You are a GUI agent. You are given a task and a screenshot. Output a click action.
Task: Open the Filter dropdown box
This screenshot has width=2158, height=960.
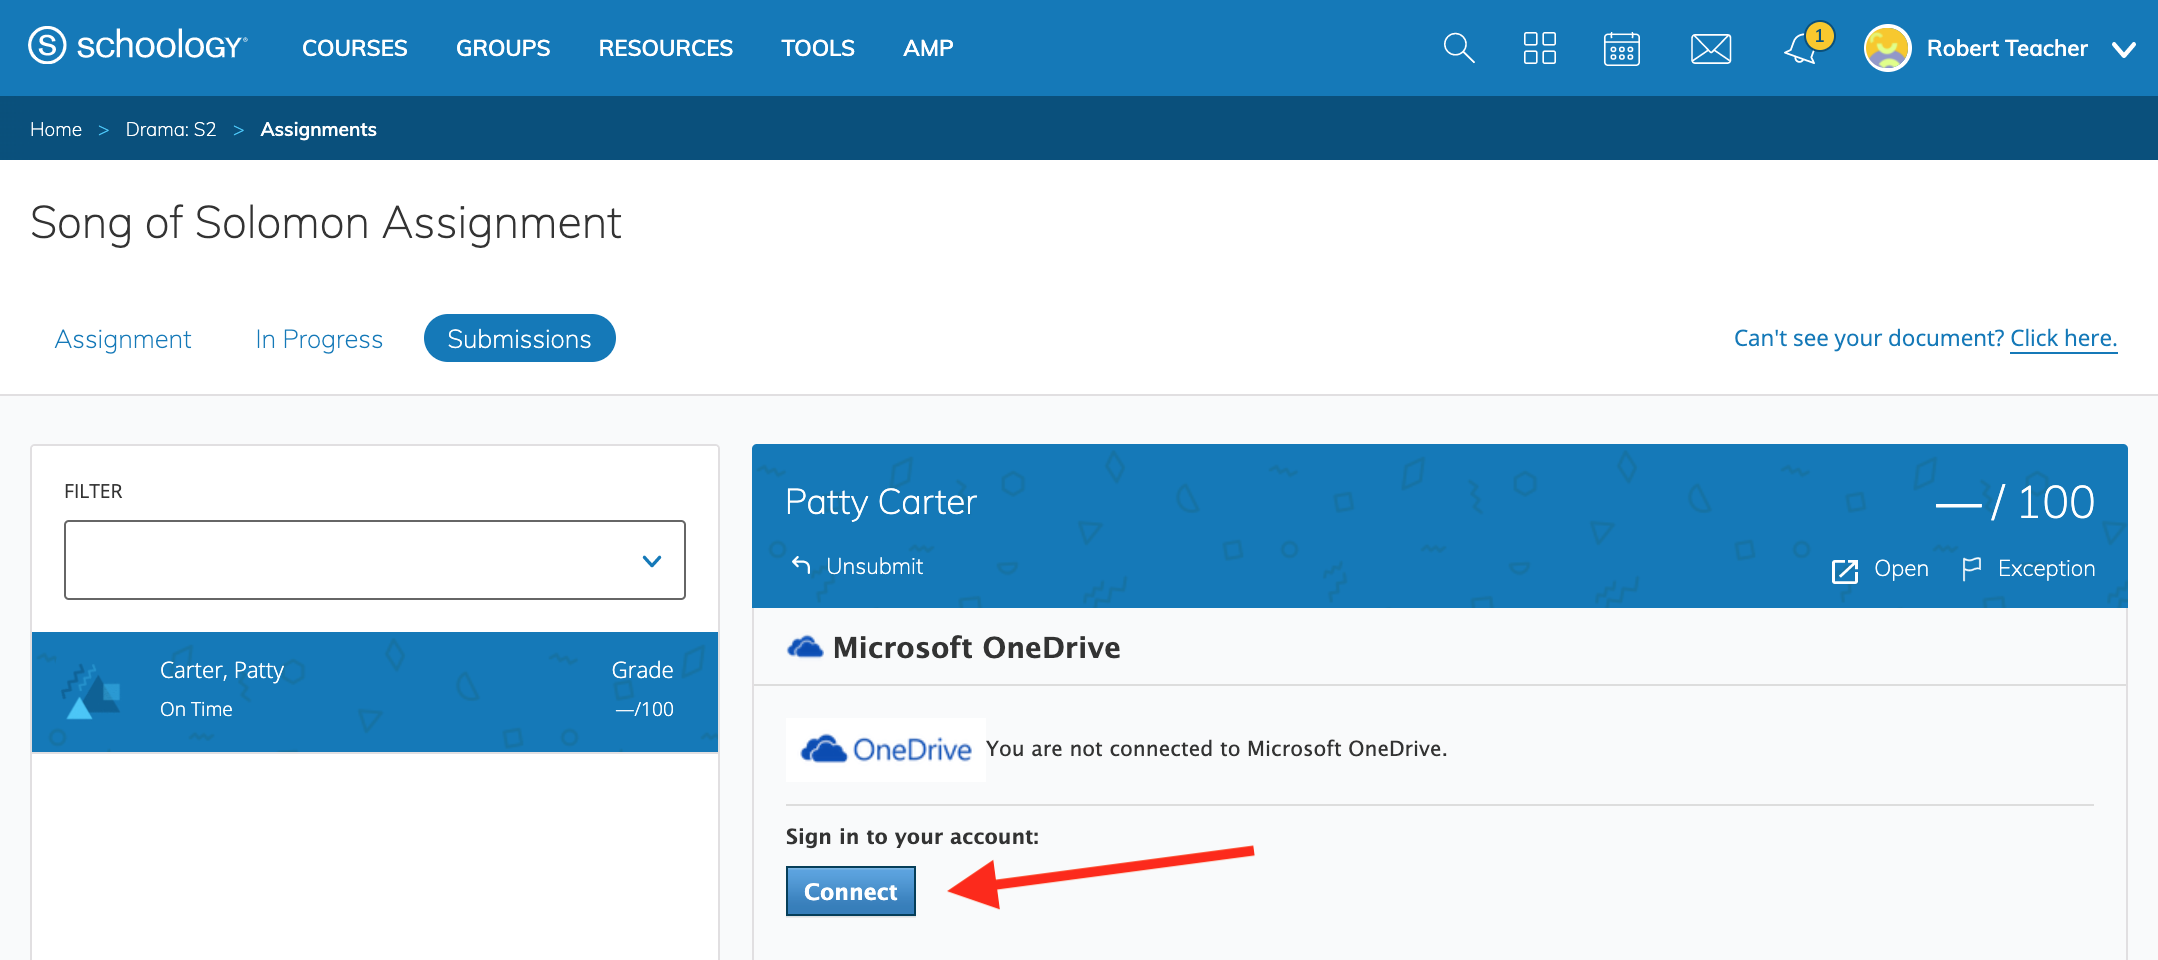click(x=374, y=560)
